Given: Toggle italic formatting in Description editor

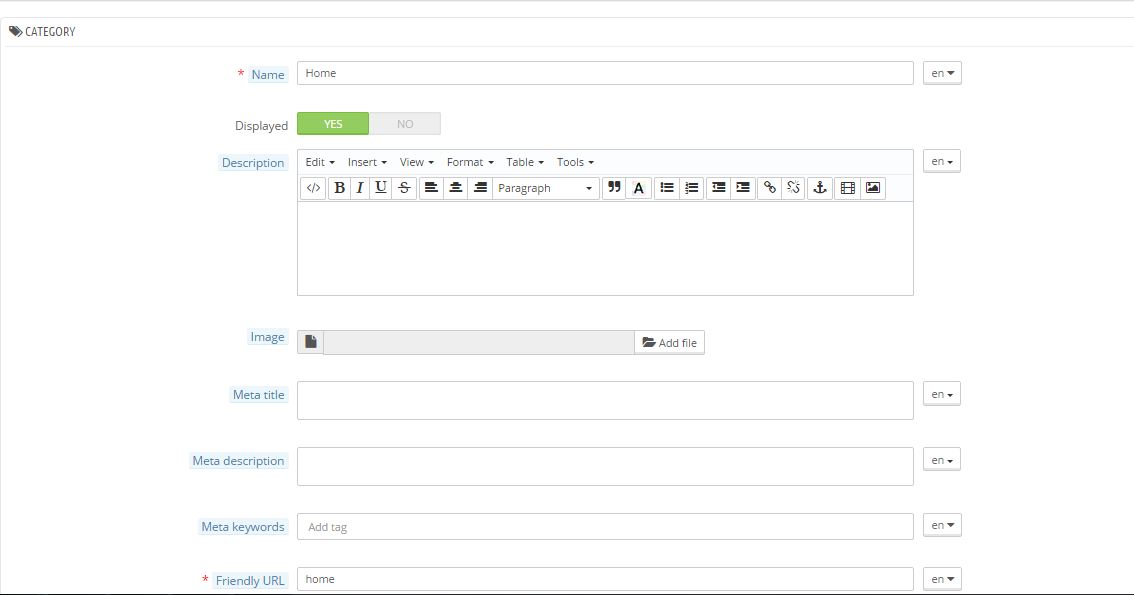Looking at the screenshot, I should pos(359,188).
